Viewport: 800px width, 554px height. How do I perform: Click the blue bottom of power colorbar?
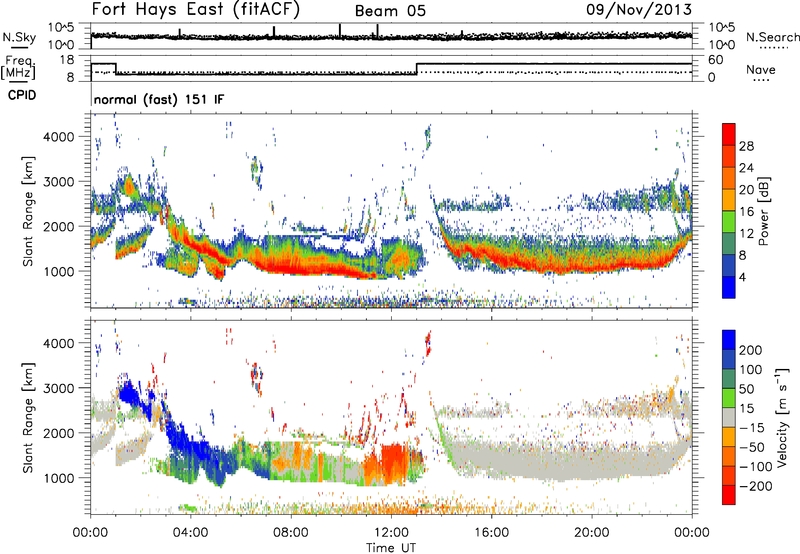click(729, 288)
